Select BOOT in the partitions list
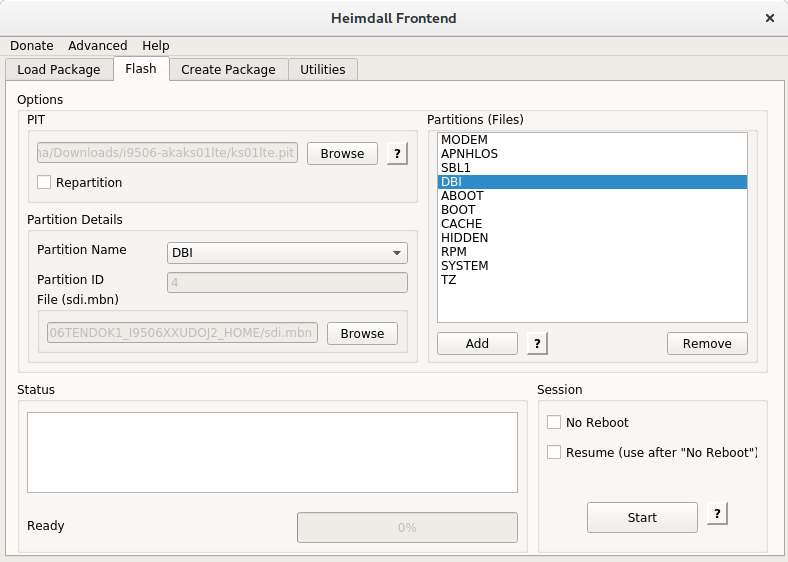Image resolution: width=788 pixels, height=562 pixels. click(x=592, y=210)
